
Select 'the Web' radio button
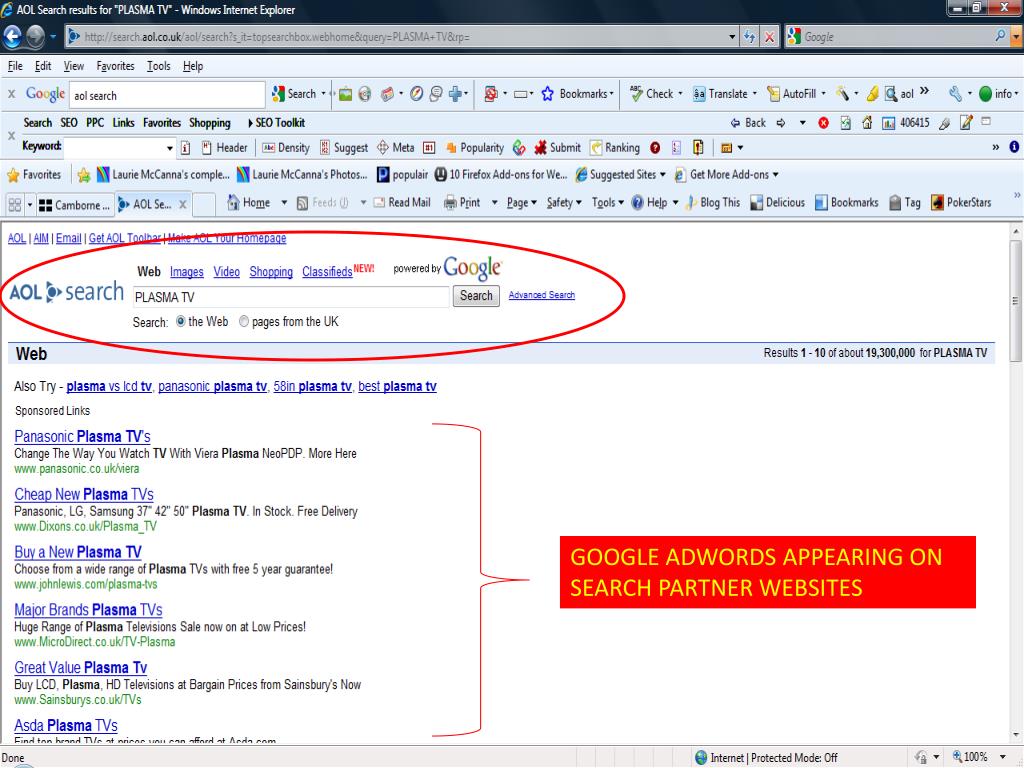181,321
